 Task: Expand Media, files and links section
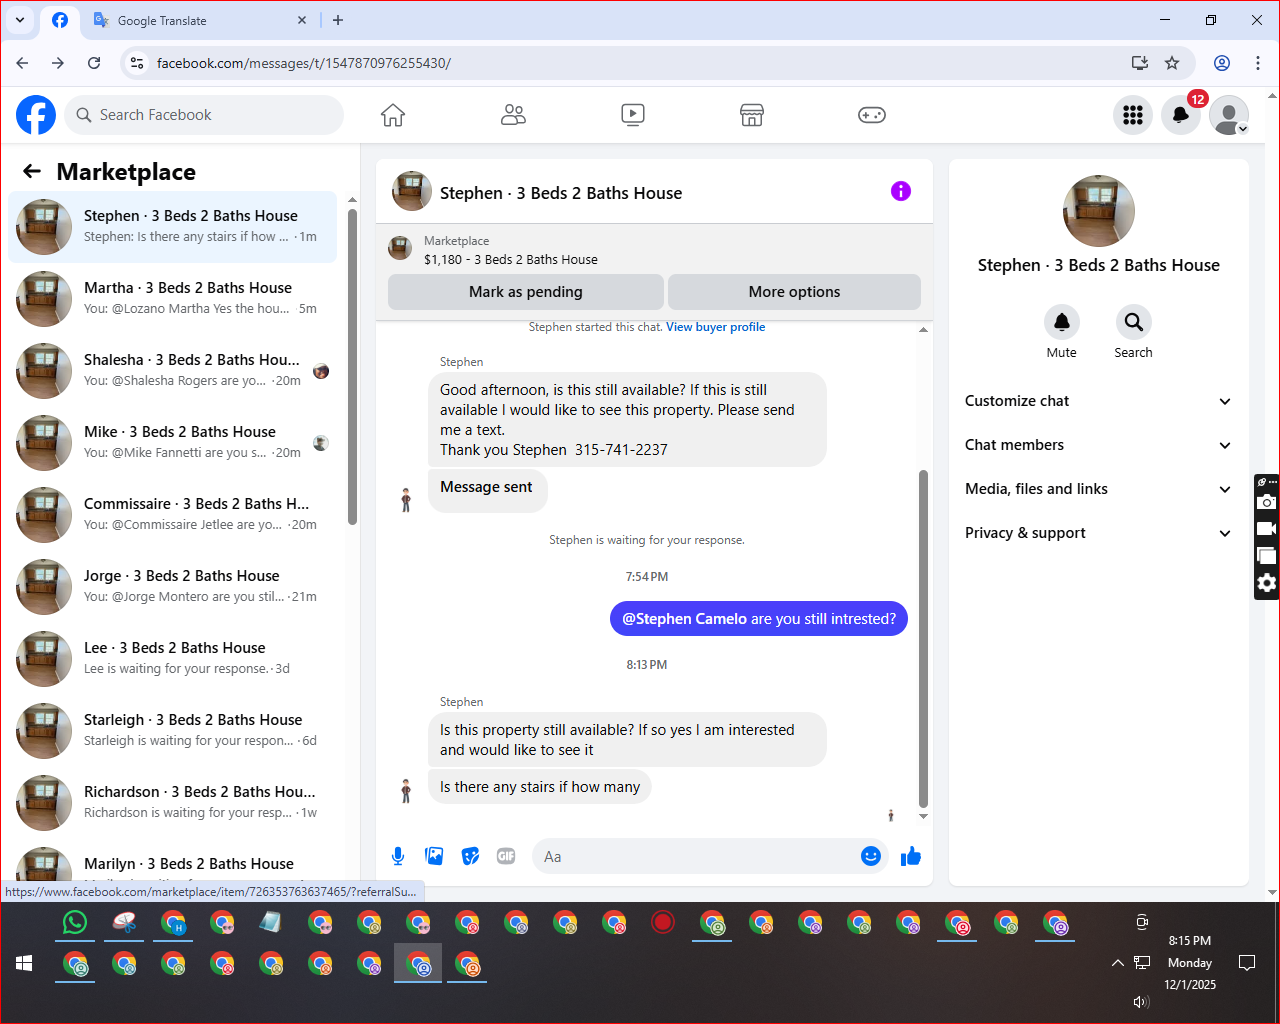coord(1098,489)
